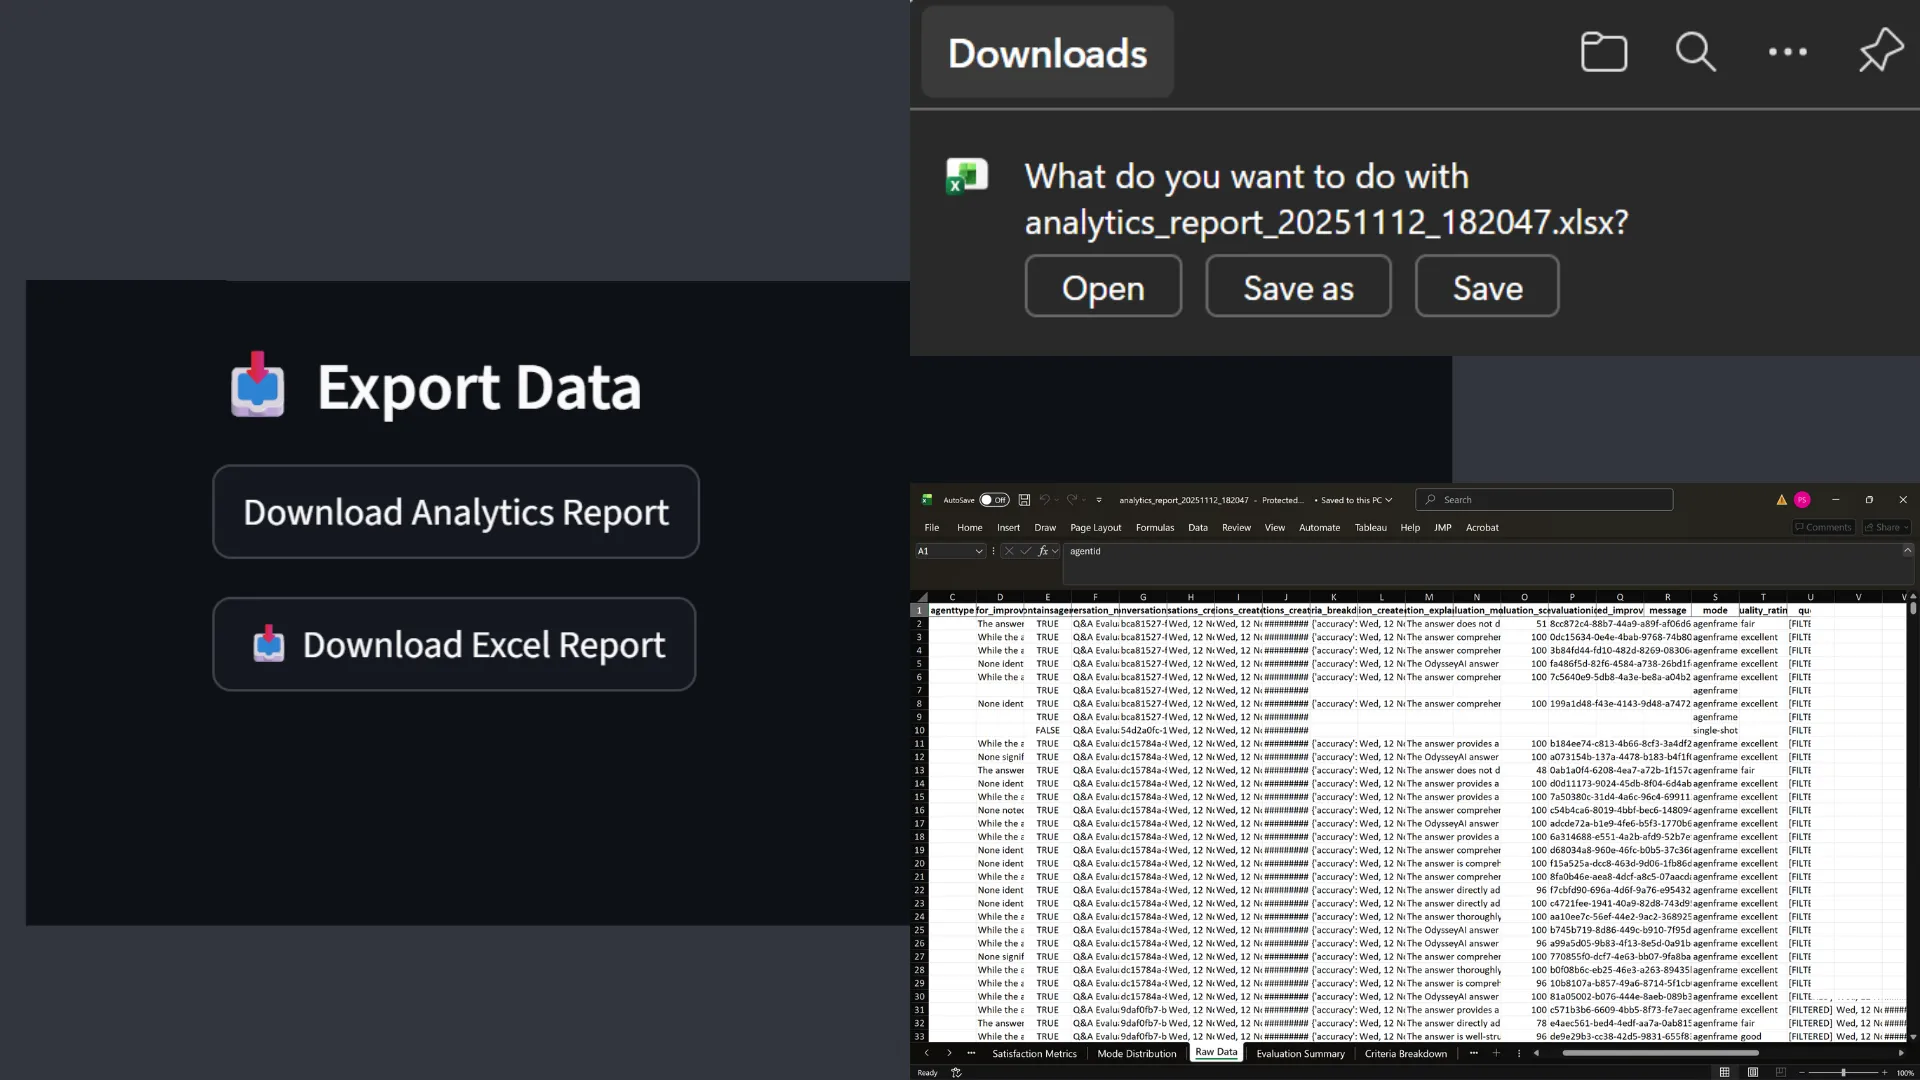Viewport: 1920px width, 1080px height.
Task: Insert function using the fx icon
Action: pos(1043,551)
